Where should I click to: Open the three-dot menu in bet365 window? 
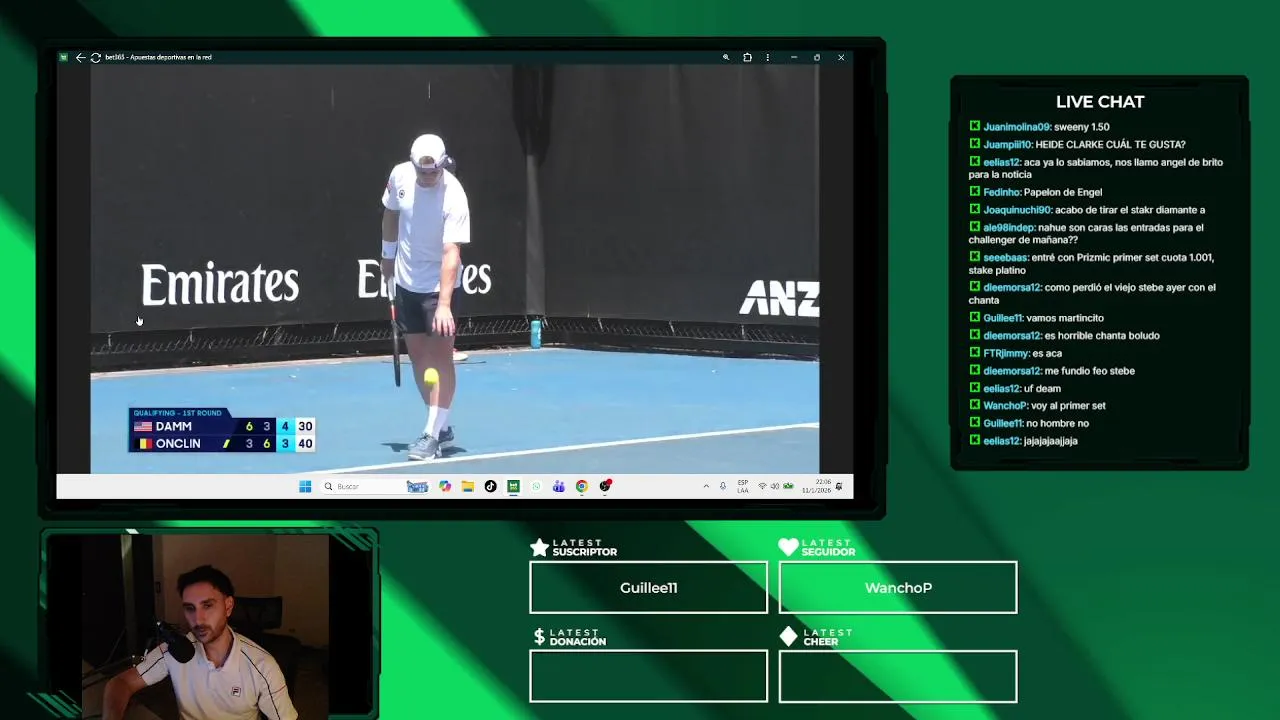point(768,57)
